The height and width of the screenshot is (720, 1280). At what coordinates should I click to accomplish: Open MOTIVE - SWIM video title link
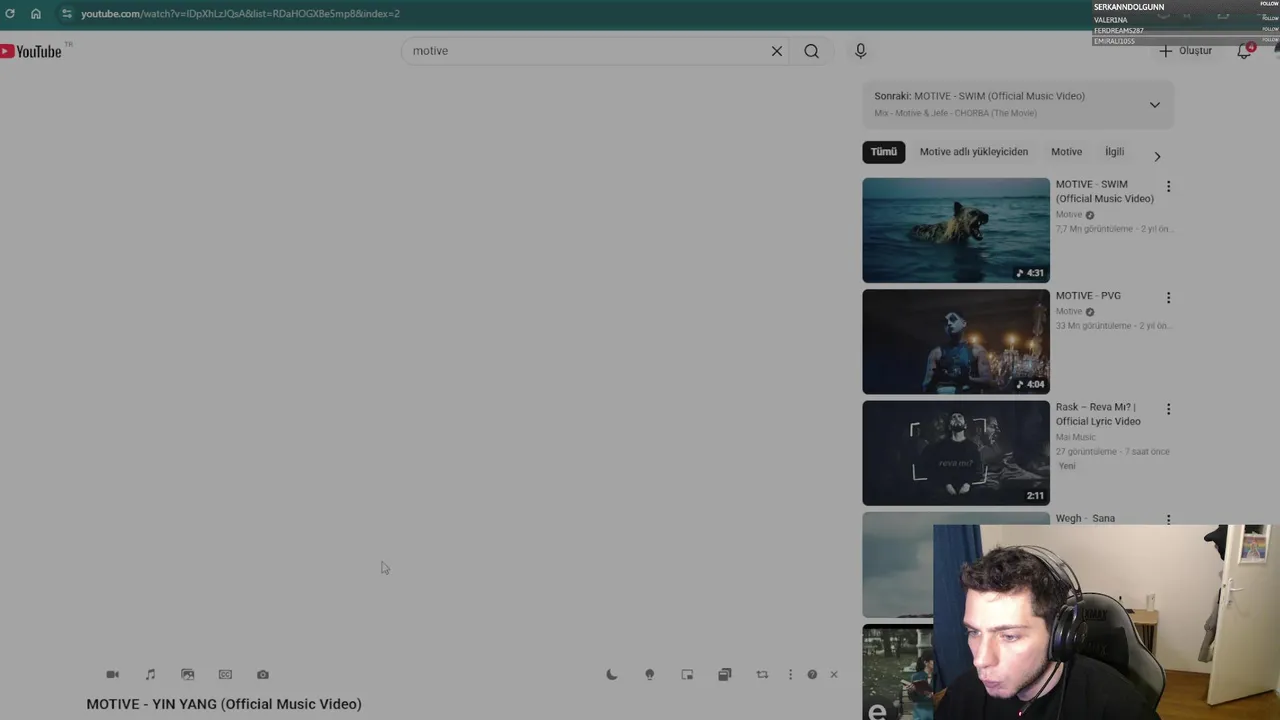point(1105,191)
